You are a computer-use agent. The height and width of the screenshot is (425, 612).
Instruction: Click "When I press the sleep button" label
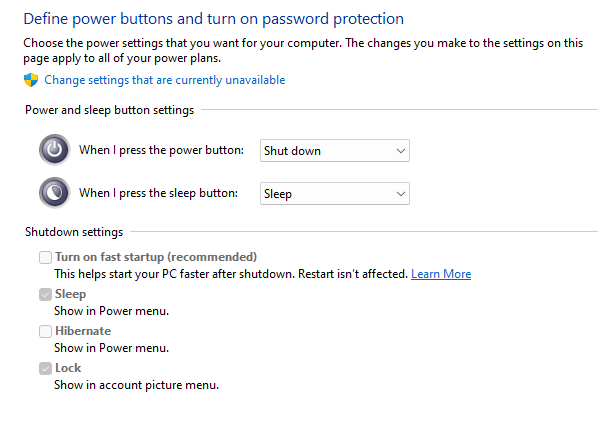(158, 193)
